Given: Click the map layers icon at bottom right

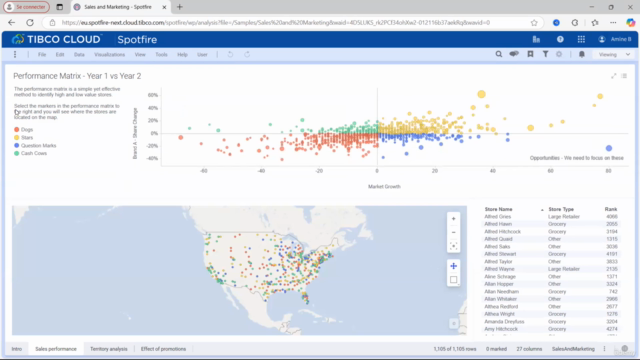Looking at the screenshot, I should click(453, 324).
